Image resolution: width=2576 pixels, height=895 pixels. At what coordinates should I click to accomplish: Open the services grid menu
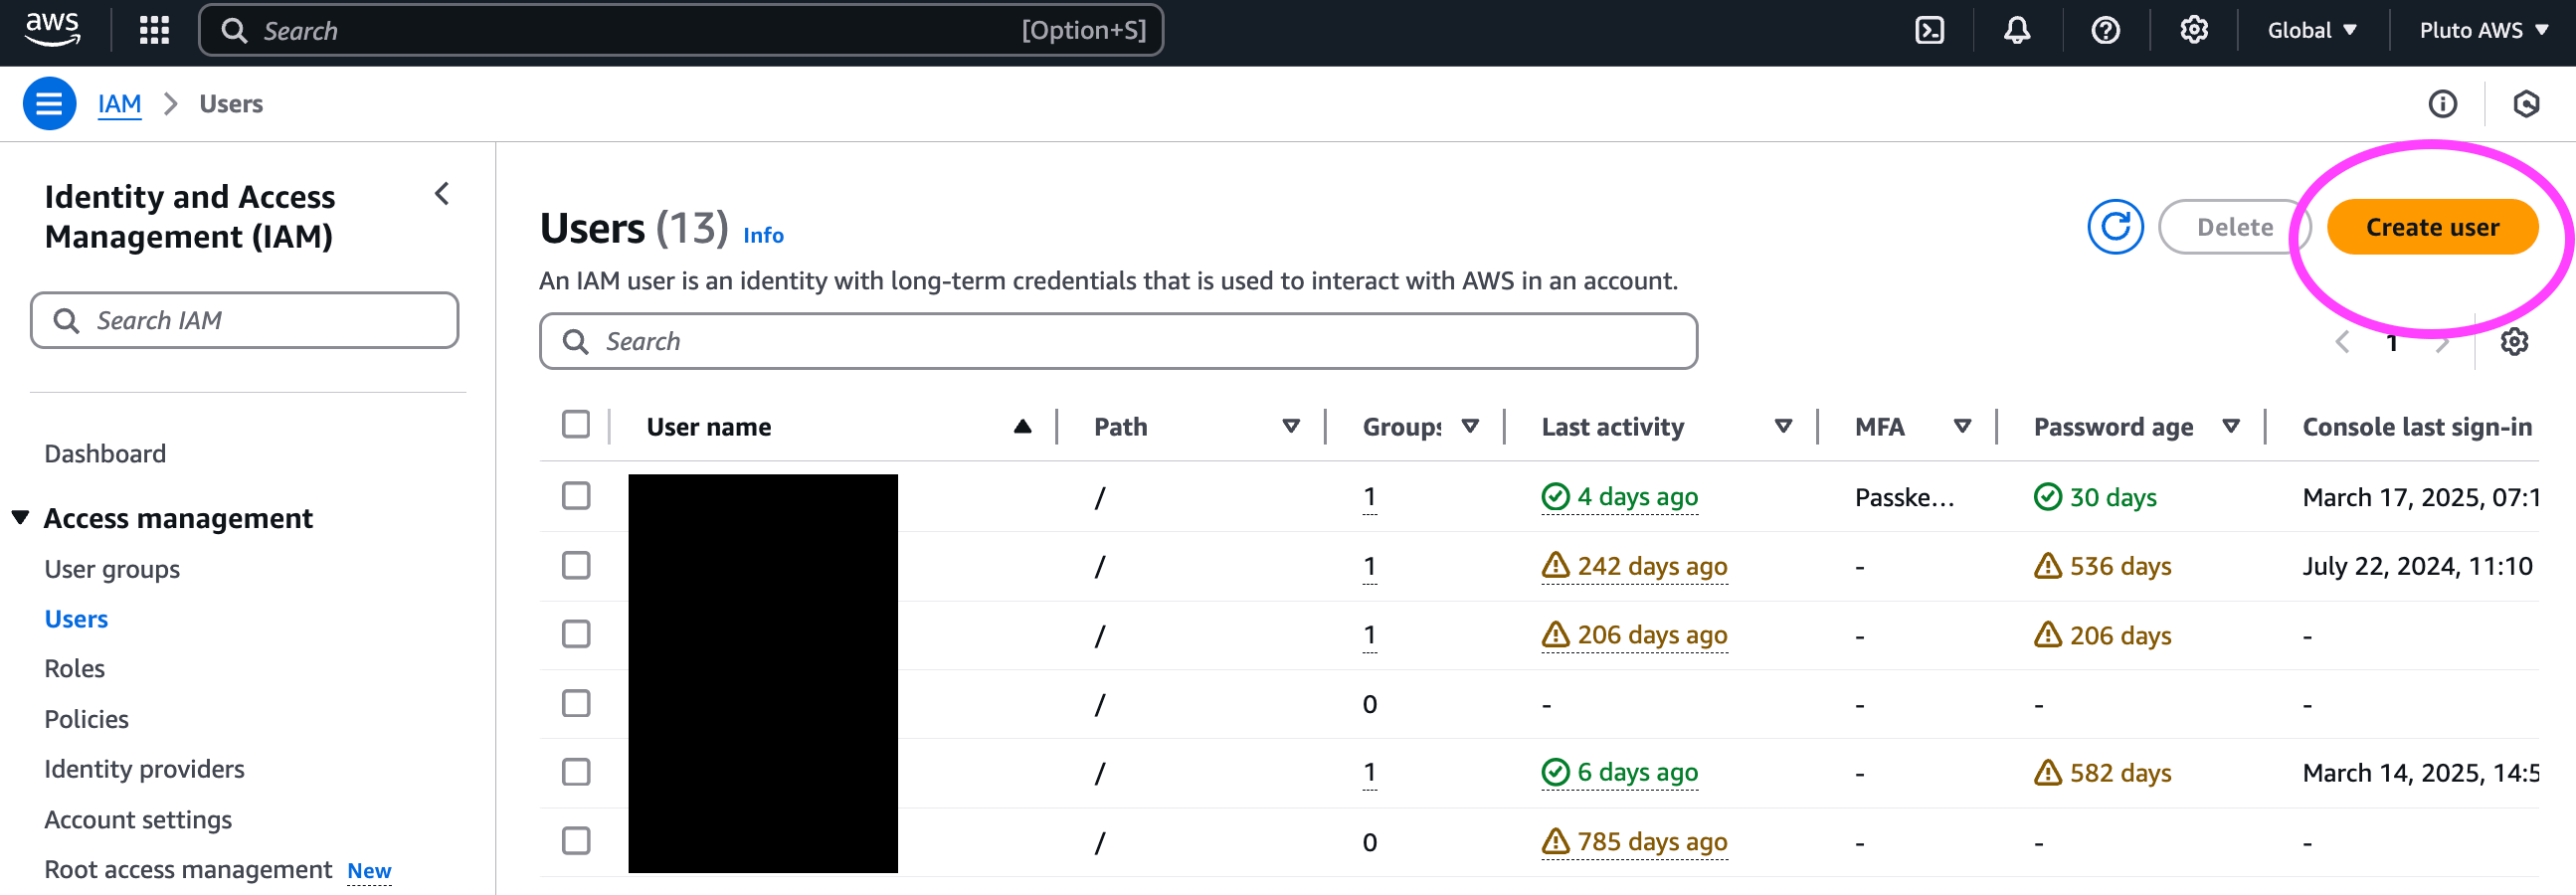point(154,31)
